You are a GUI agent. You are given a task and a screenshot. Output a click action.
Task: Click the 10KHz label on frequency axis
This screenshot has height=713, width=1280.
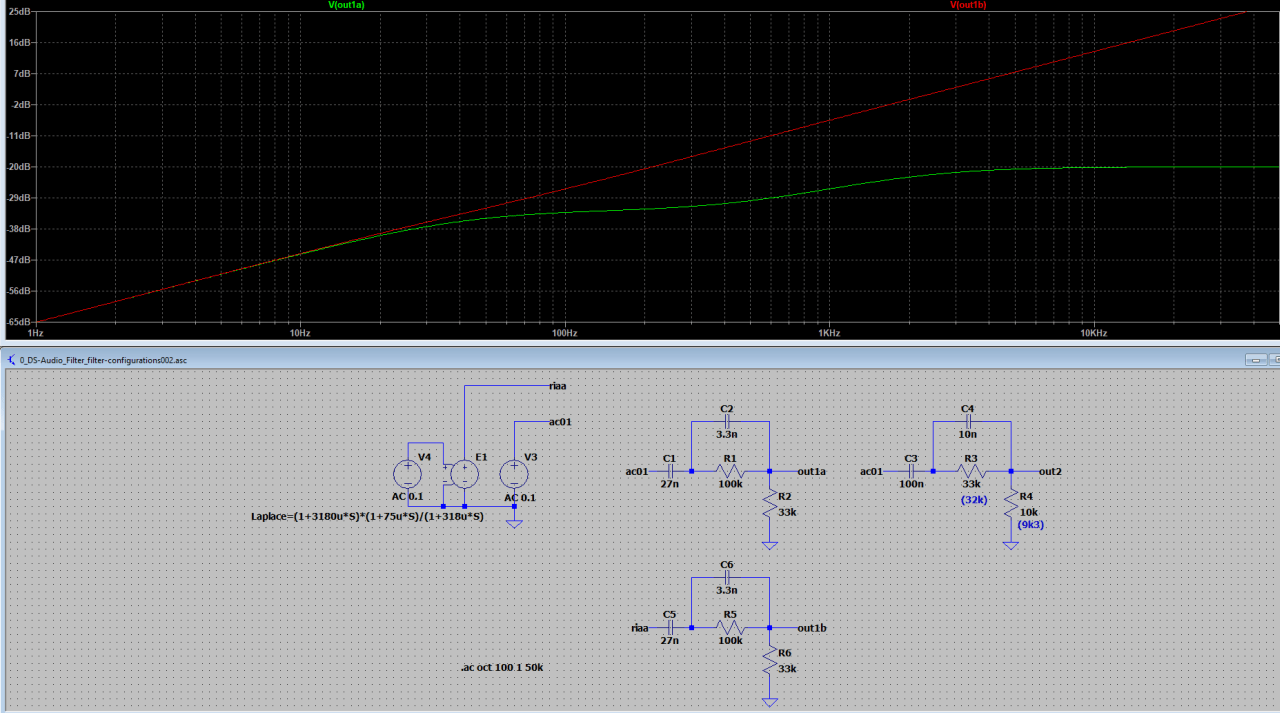[1093, 332]
